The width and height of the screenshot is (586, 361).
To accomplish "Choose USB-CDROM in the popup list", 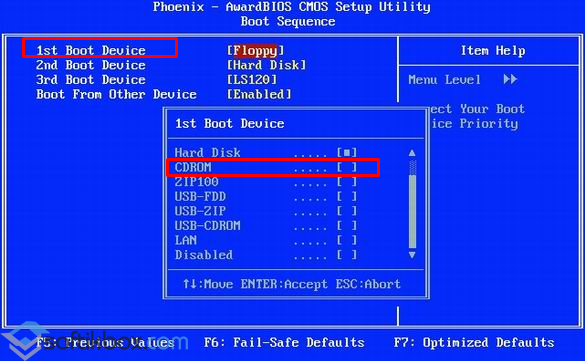I will (265, 225).
